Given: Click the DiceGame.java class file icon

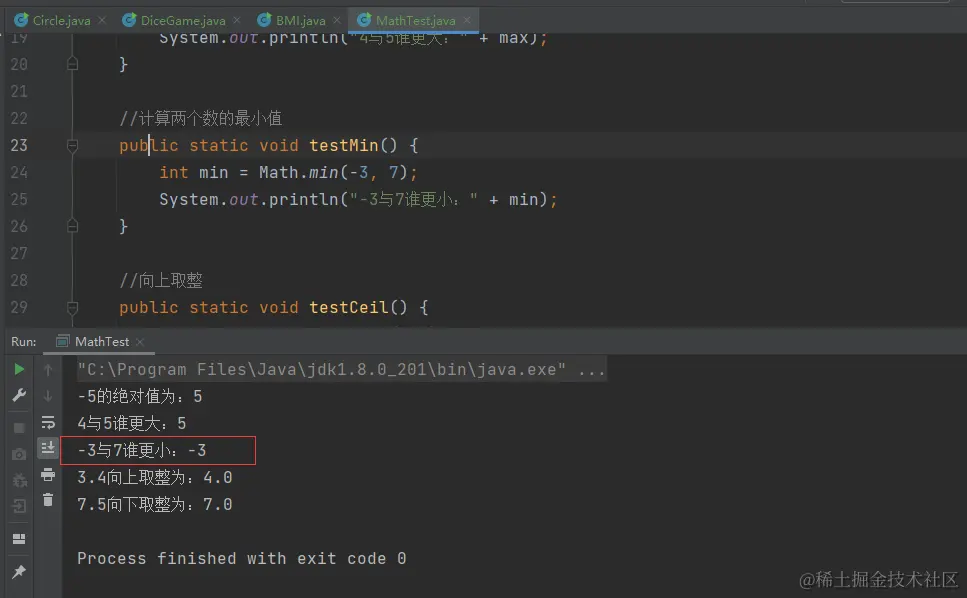Looking at the screenshot, I should click(x=129, y=20).
